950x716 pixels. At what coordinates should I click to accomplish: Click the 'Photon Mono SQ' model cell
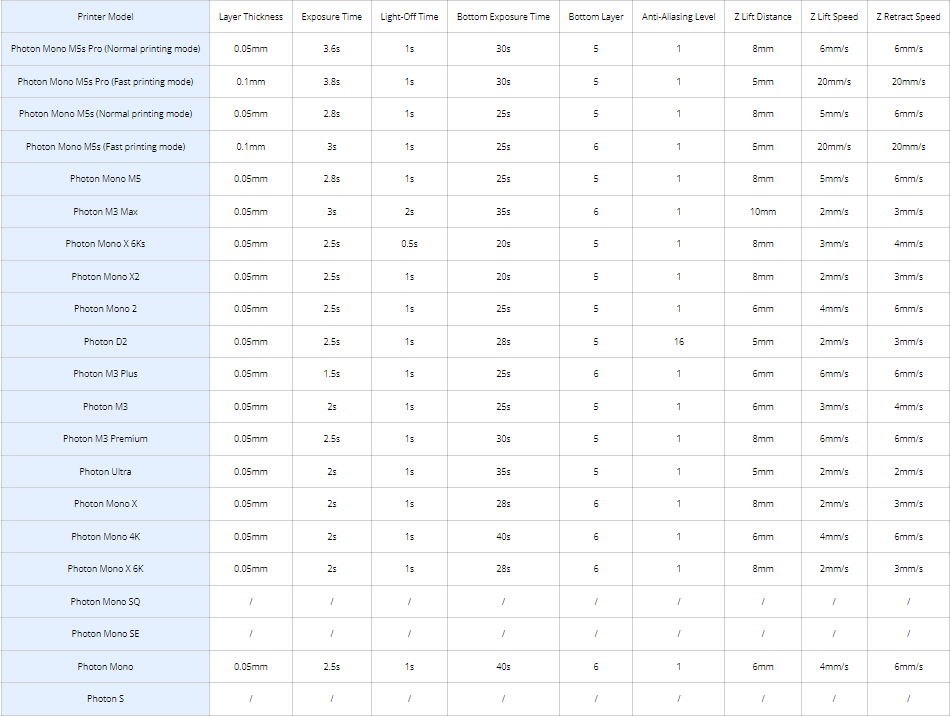pos(105,602)
